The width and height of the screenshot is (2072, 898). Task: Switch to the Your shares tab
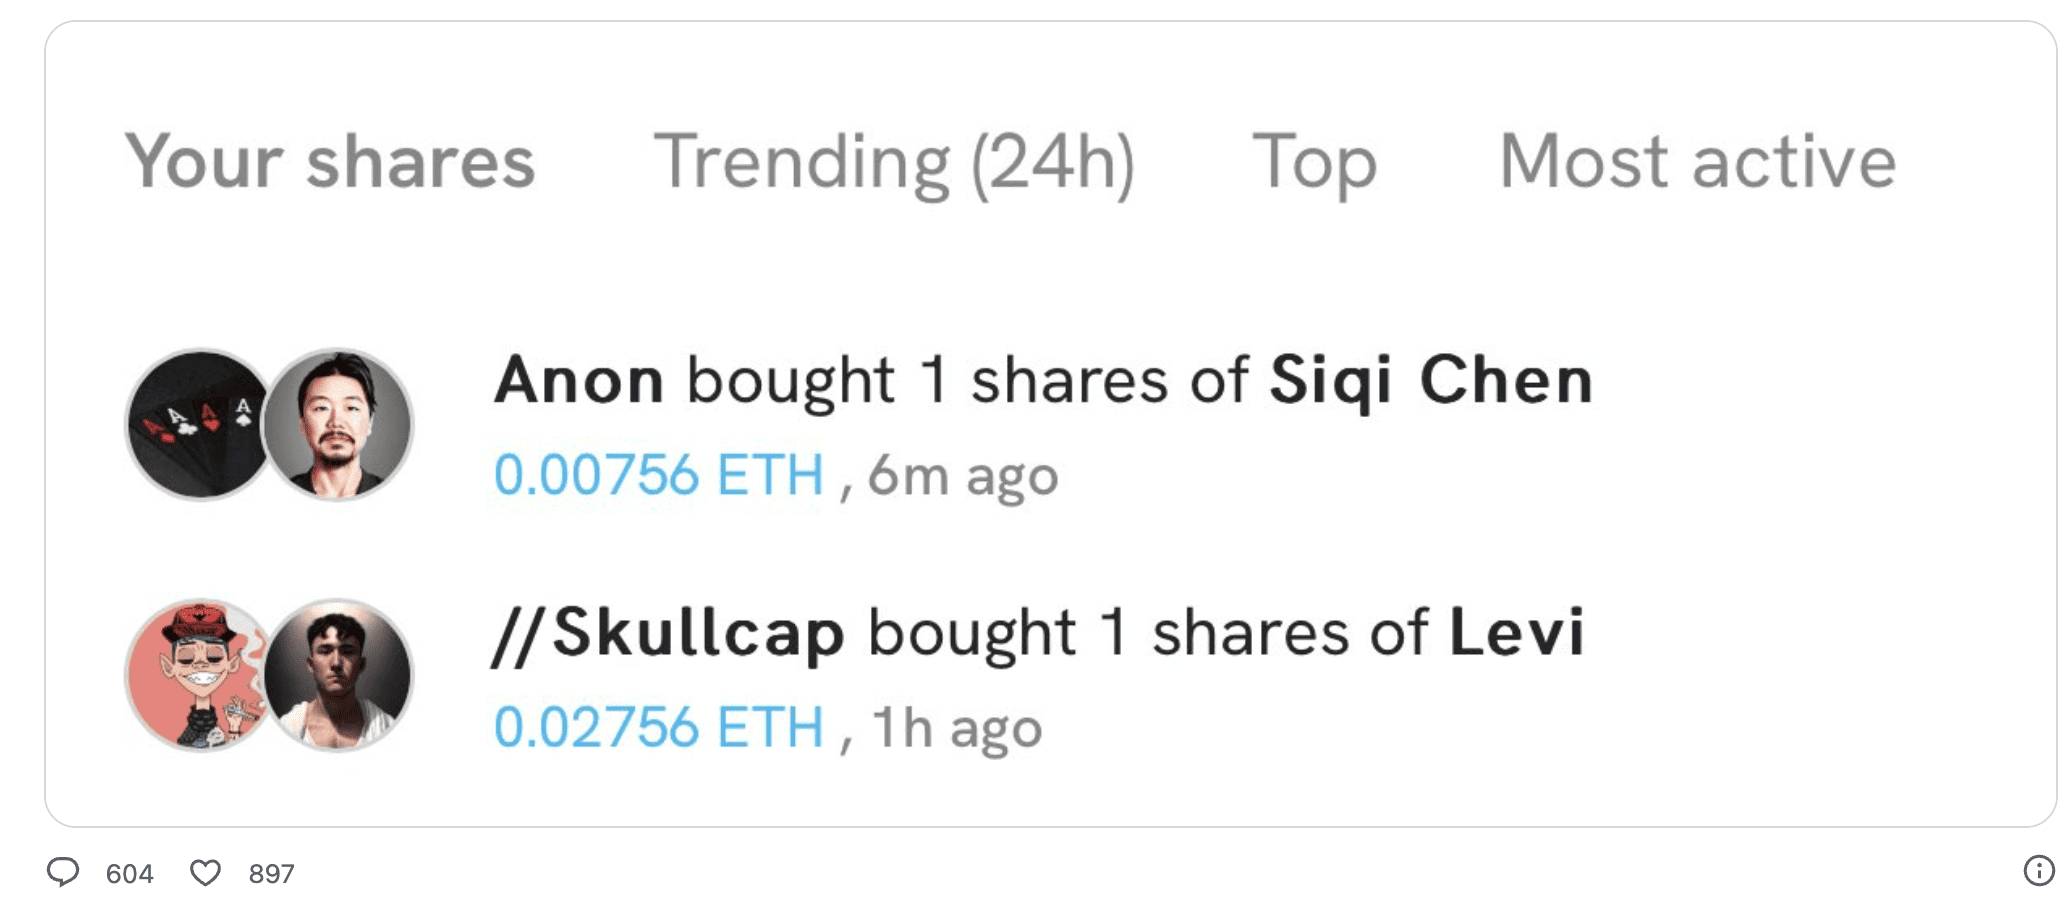pos(330,162)
